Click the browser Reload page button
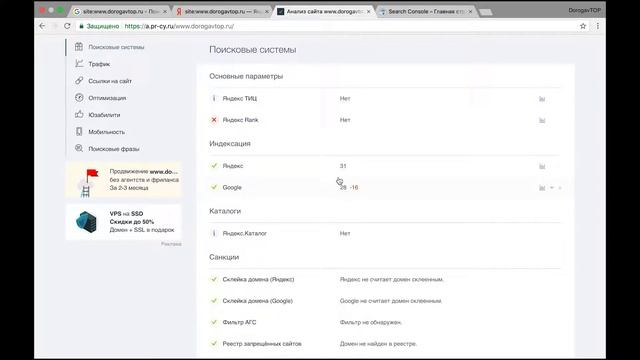This screenshot has width=640, height=360. coord(67,26)
